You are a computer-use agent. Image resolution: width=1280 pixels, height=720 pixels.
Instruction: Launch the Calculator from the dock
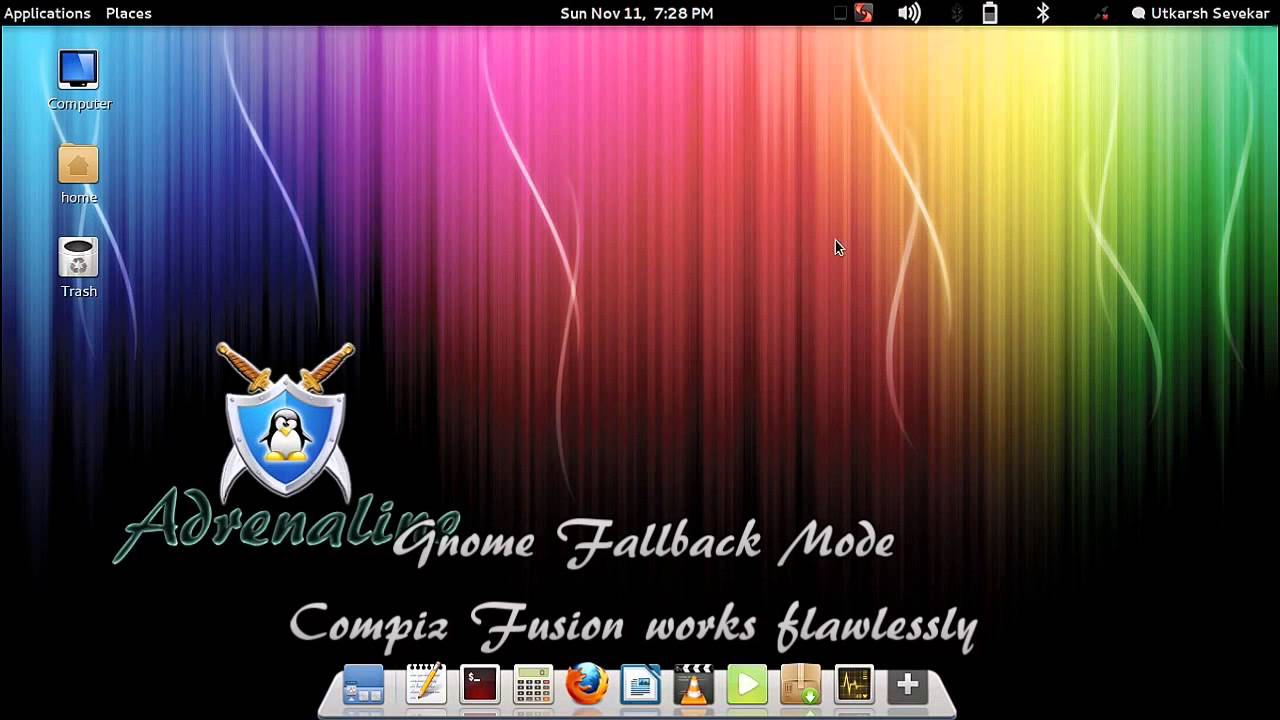533,686
